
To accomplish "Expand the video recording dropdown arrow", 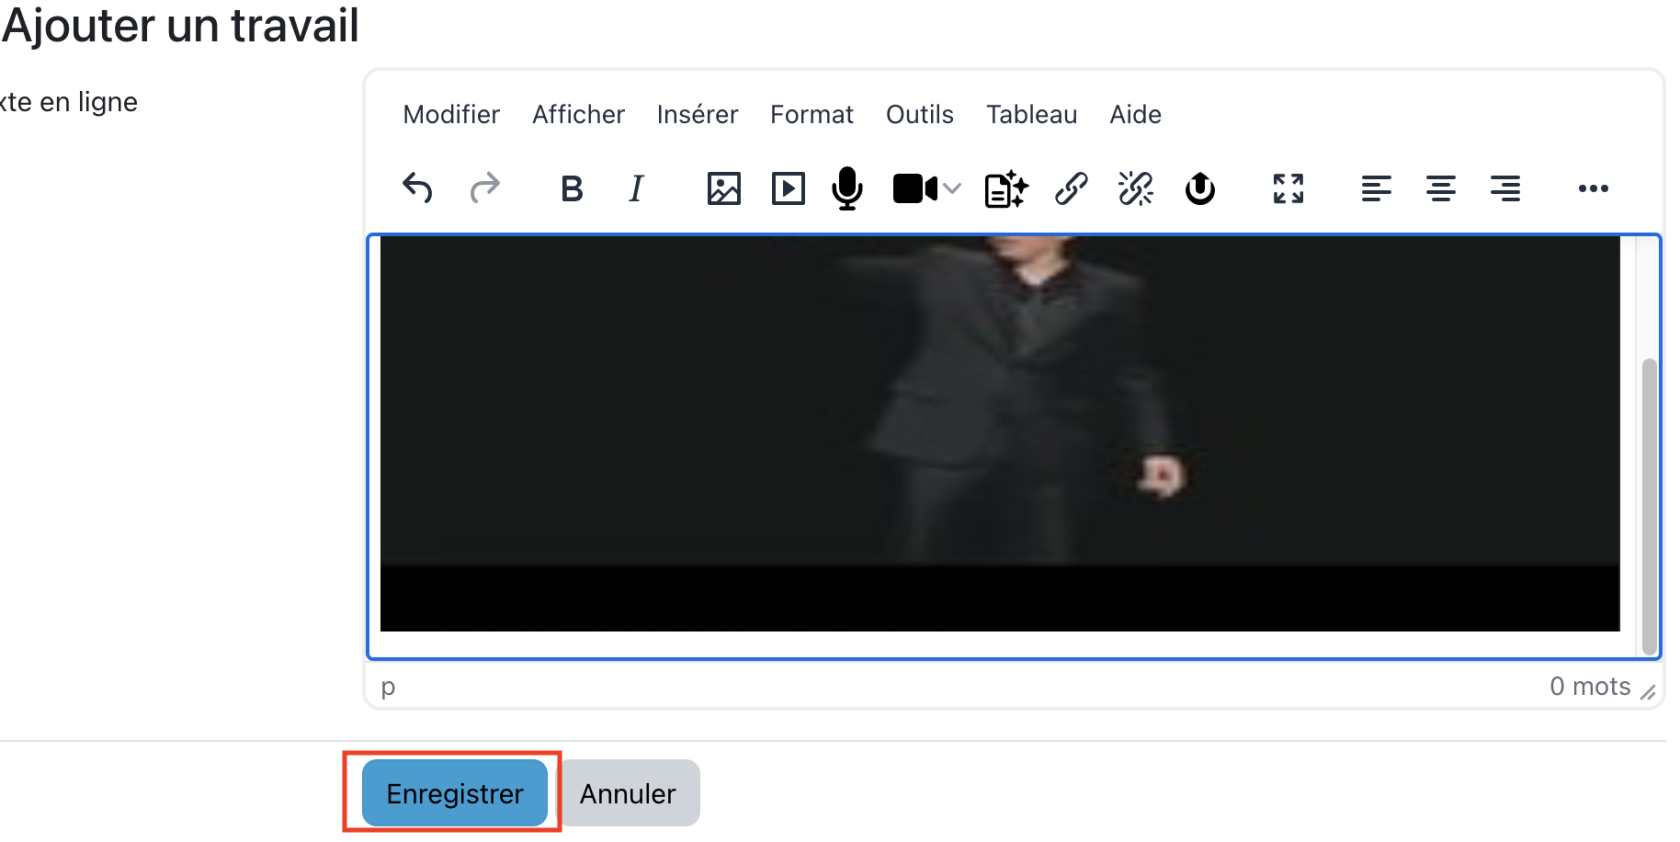I will (952, 188).
